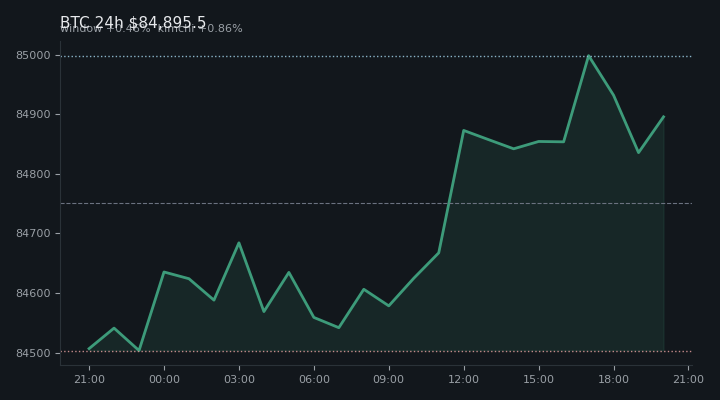The height and width of the screenshot is (400, 720).
Task: Click the 'kimchi +0.86%' subtitle text
Action: pyautogui.click(x=200, y=28)
